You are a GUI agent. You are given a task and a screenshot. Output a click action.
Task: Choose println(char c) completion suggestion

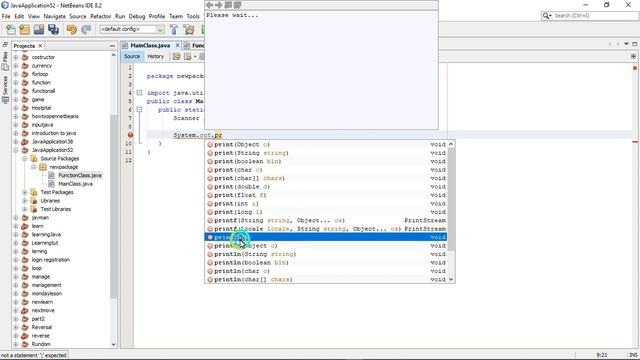[326, 271]
